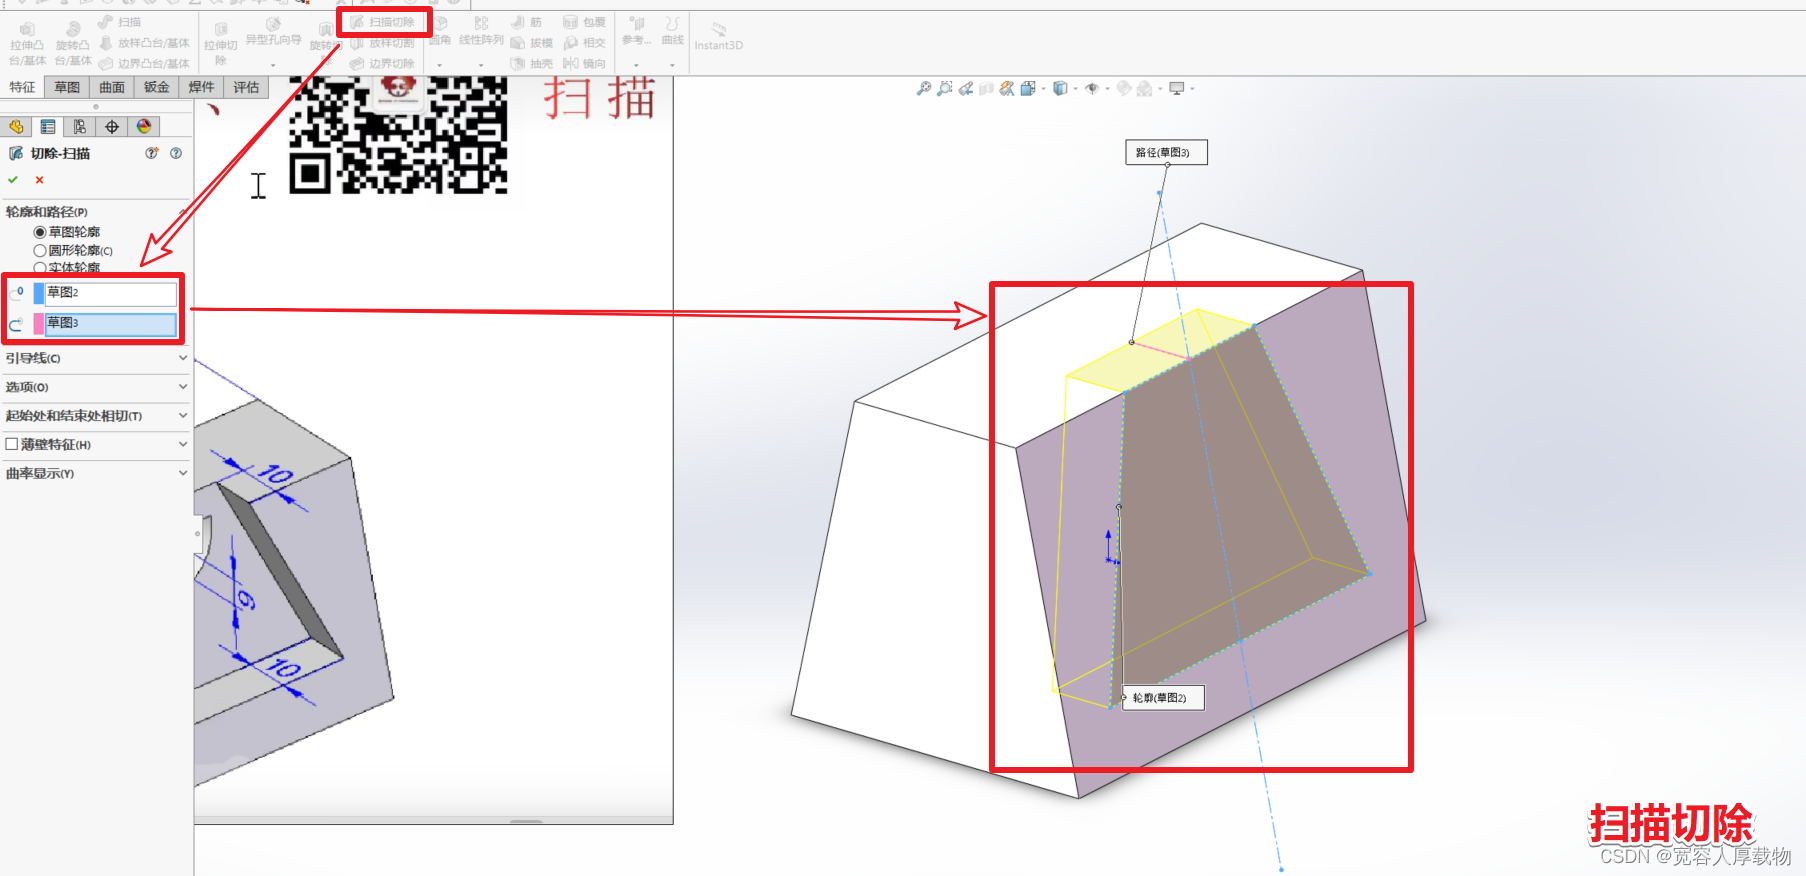Open the Hide/Show Items dropdown arrow
Image resolution: width=1806 pixels, height=876 pixels.
pyautogui.click(x=1107, y=89)
